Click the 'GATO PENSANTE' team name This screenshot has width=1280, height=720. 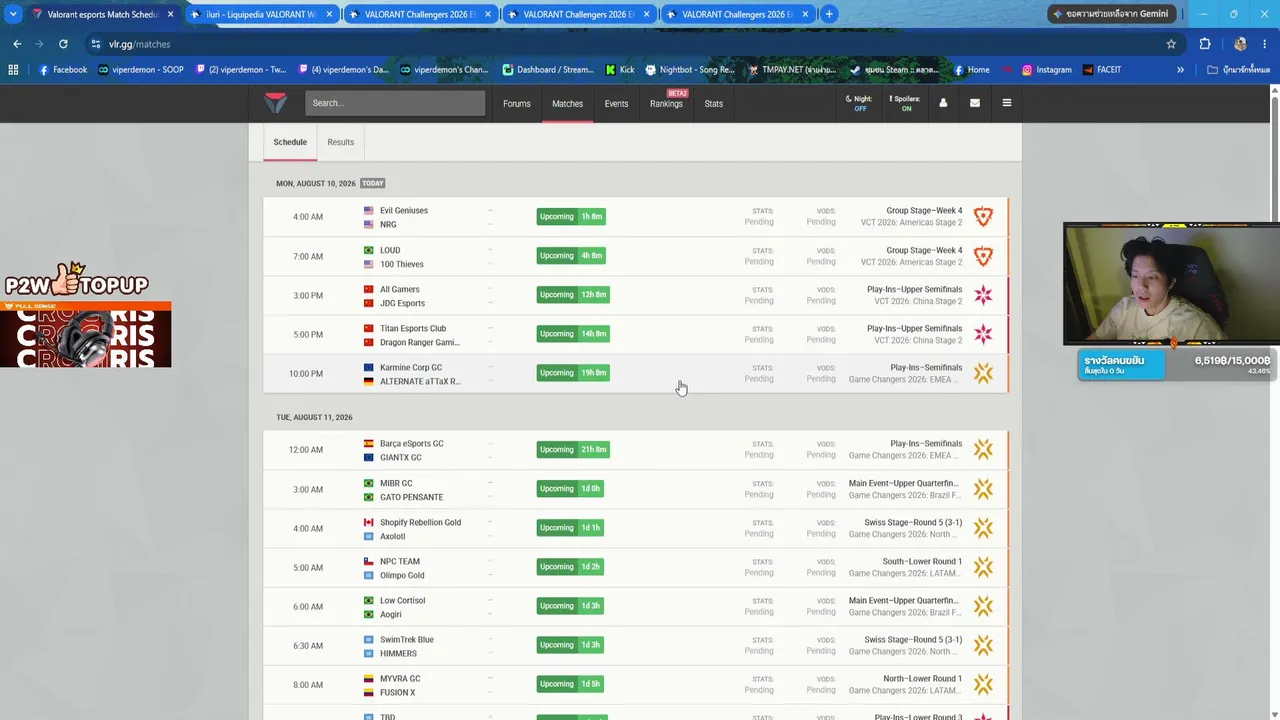coord(411,497)
